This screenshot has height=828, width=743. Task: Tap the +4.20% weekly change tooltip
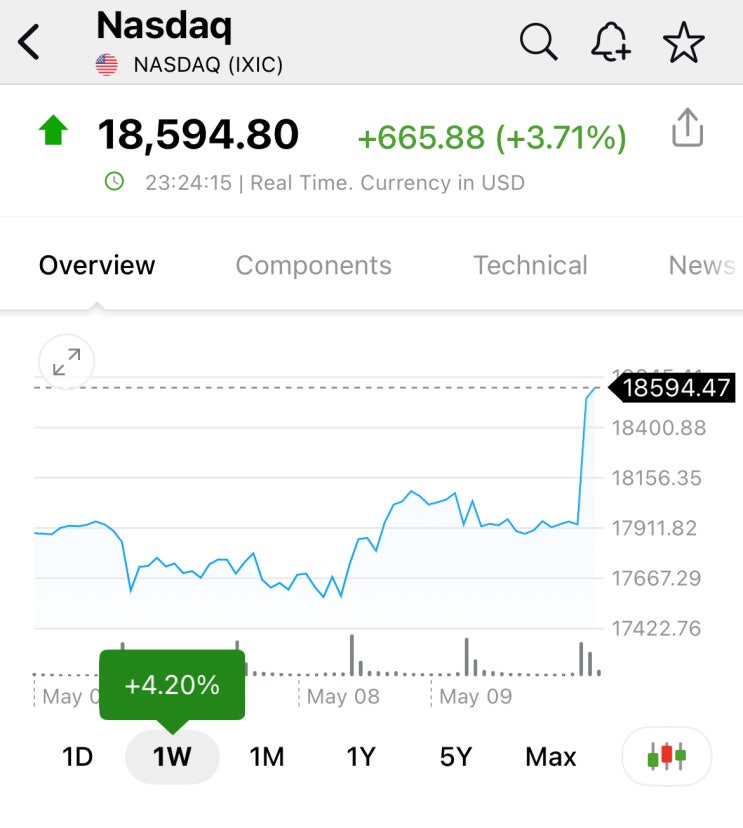click(172, 685)
